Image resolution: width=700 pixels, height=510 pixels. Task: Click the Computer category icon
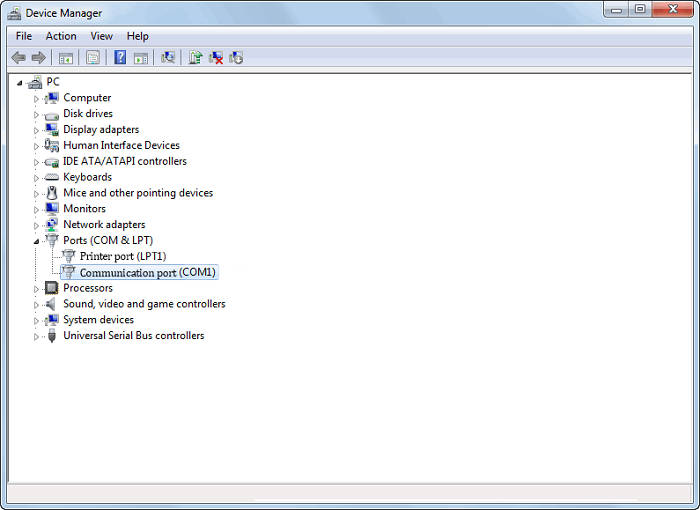[x=52, y=98]
